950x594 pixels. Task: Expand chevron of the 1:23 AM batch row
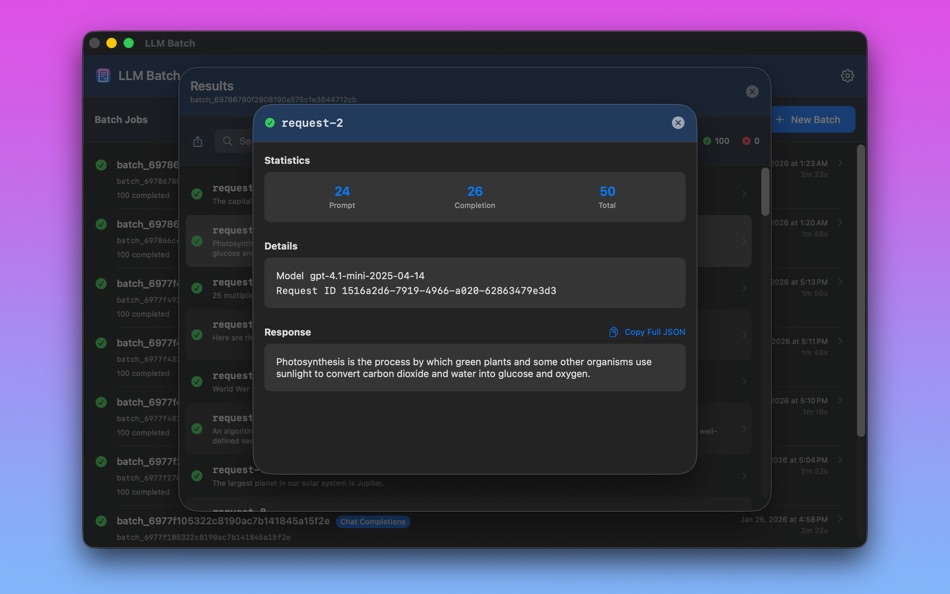[x=840, y=163]
